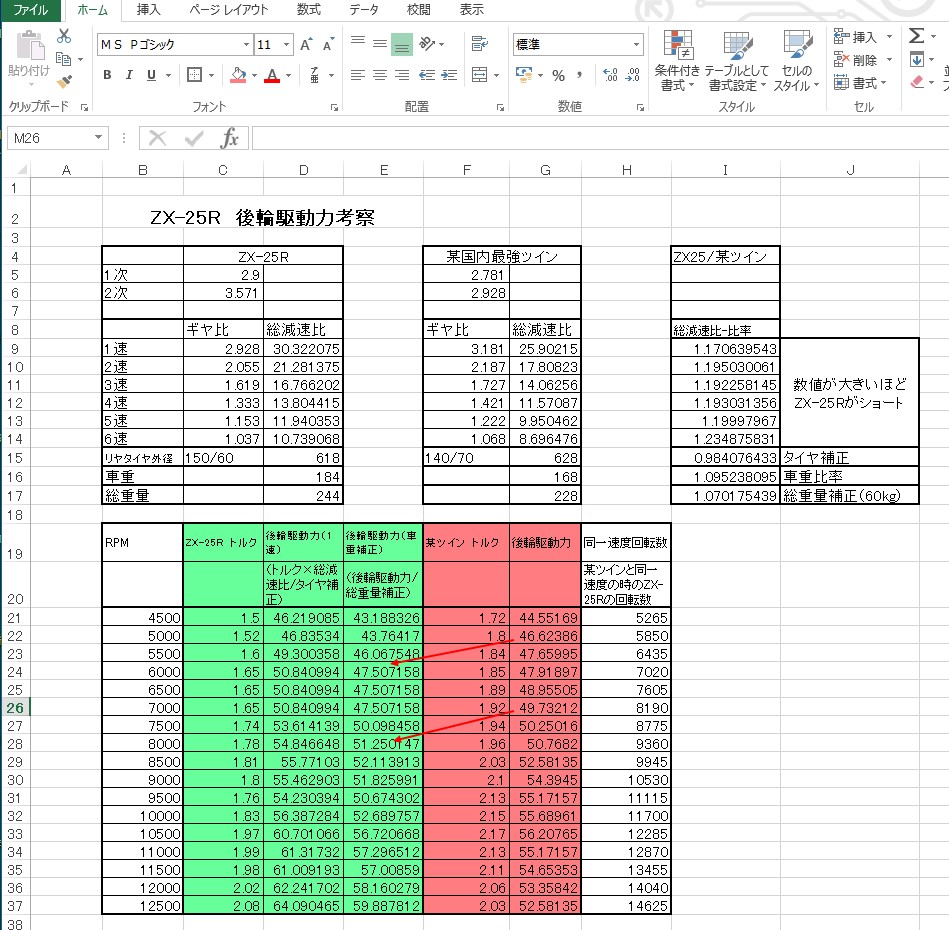Increase font size with large A icon
This screenshot has width=949, height=930.
pos(306,44)
